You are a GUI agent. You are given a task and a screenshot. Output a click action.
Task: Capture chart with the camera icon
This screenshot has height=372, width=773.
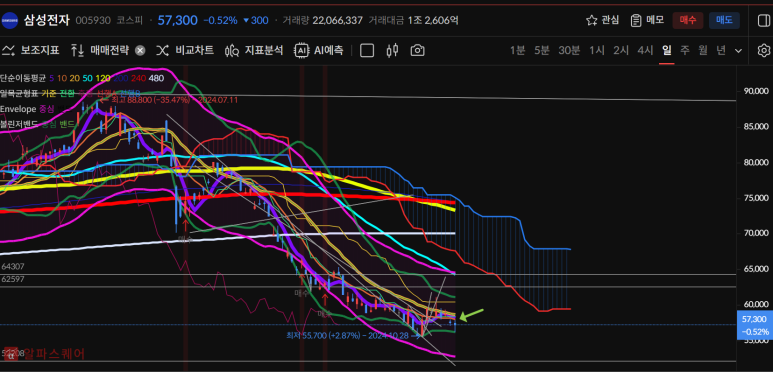click(418, 50)
